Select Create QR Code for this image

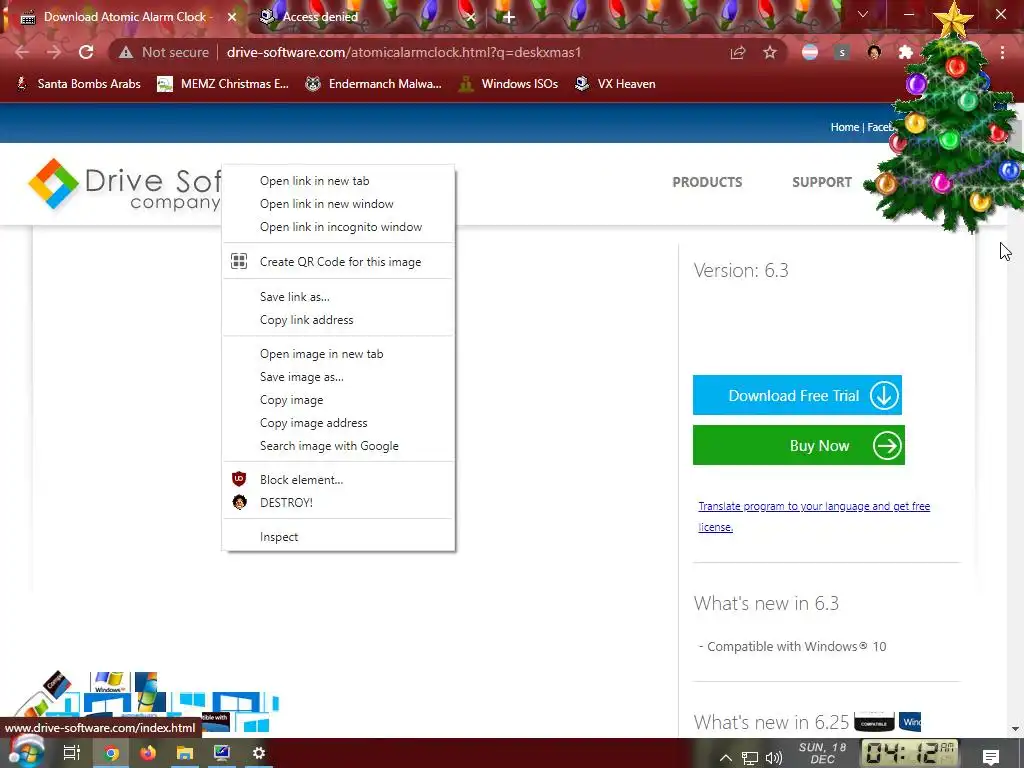[x=338, y=262]
